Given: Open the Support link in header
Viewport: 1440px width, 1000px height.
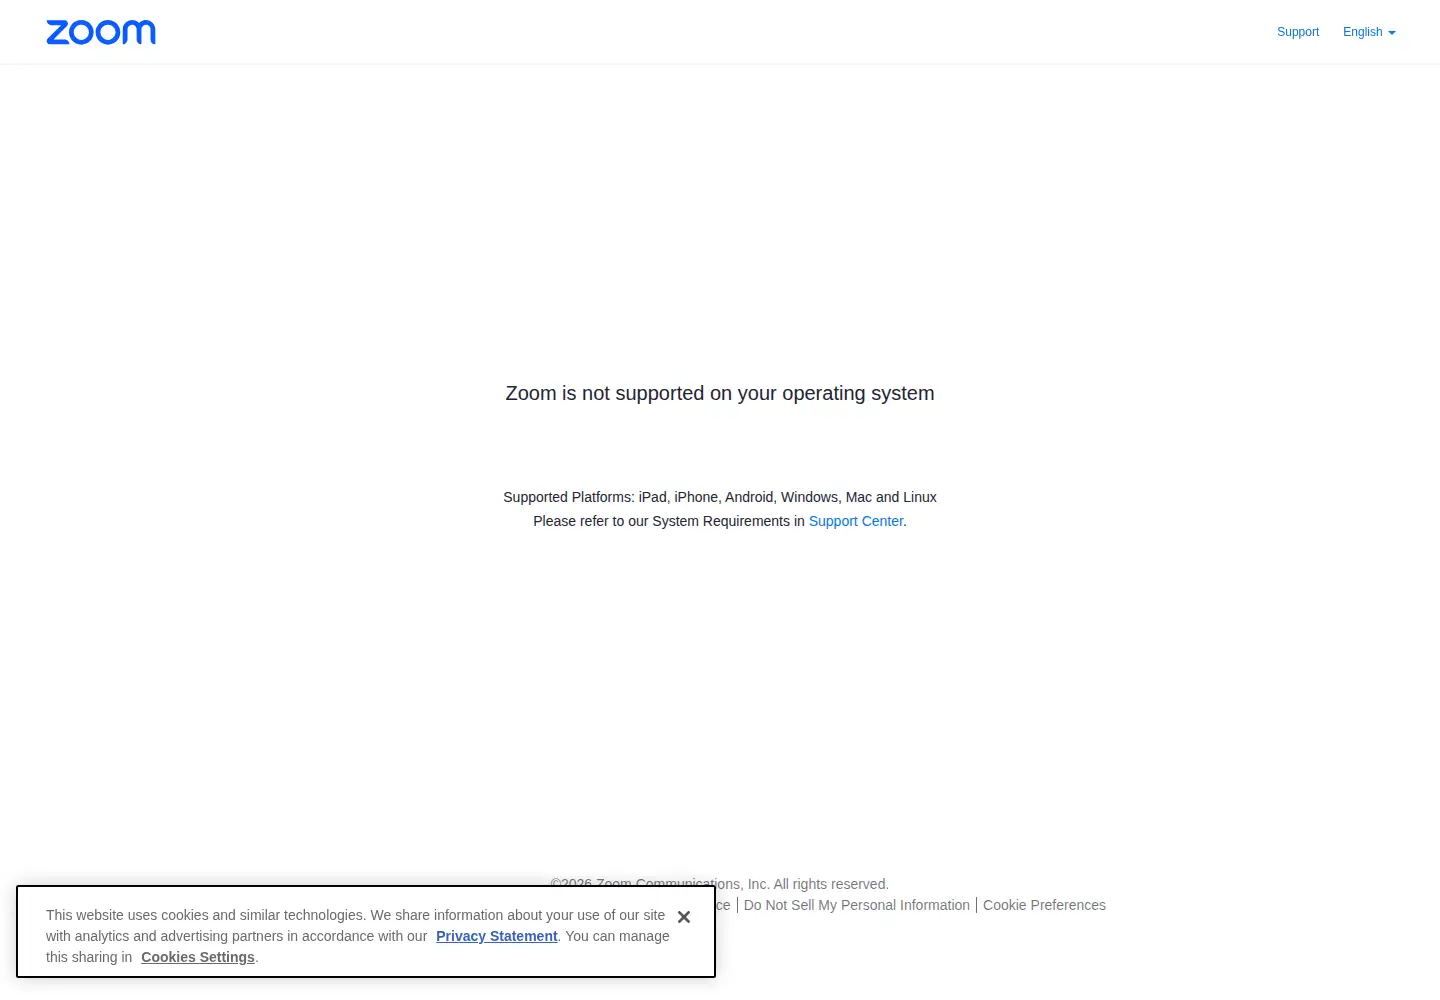Looking at the screenshot, I should pyautogui.click(x=1298, y=32).
